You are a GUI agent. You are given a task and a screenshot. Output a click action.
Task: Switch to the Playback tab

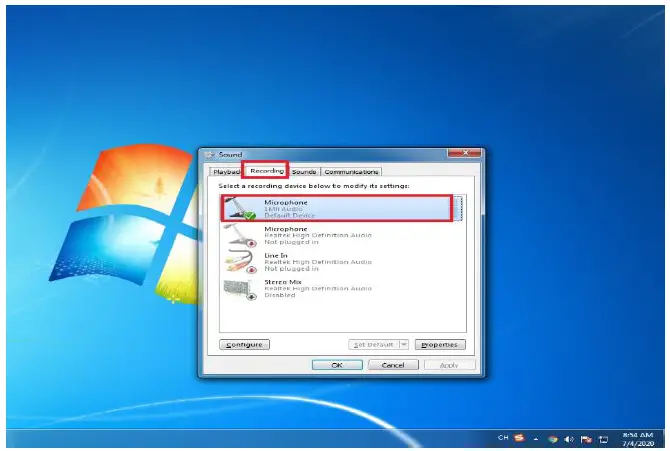coord(225,172)
